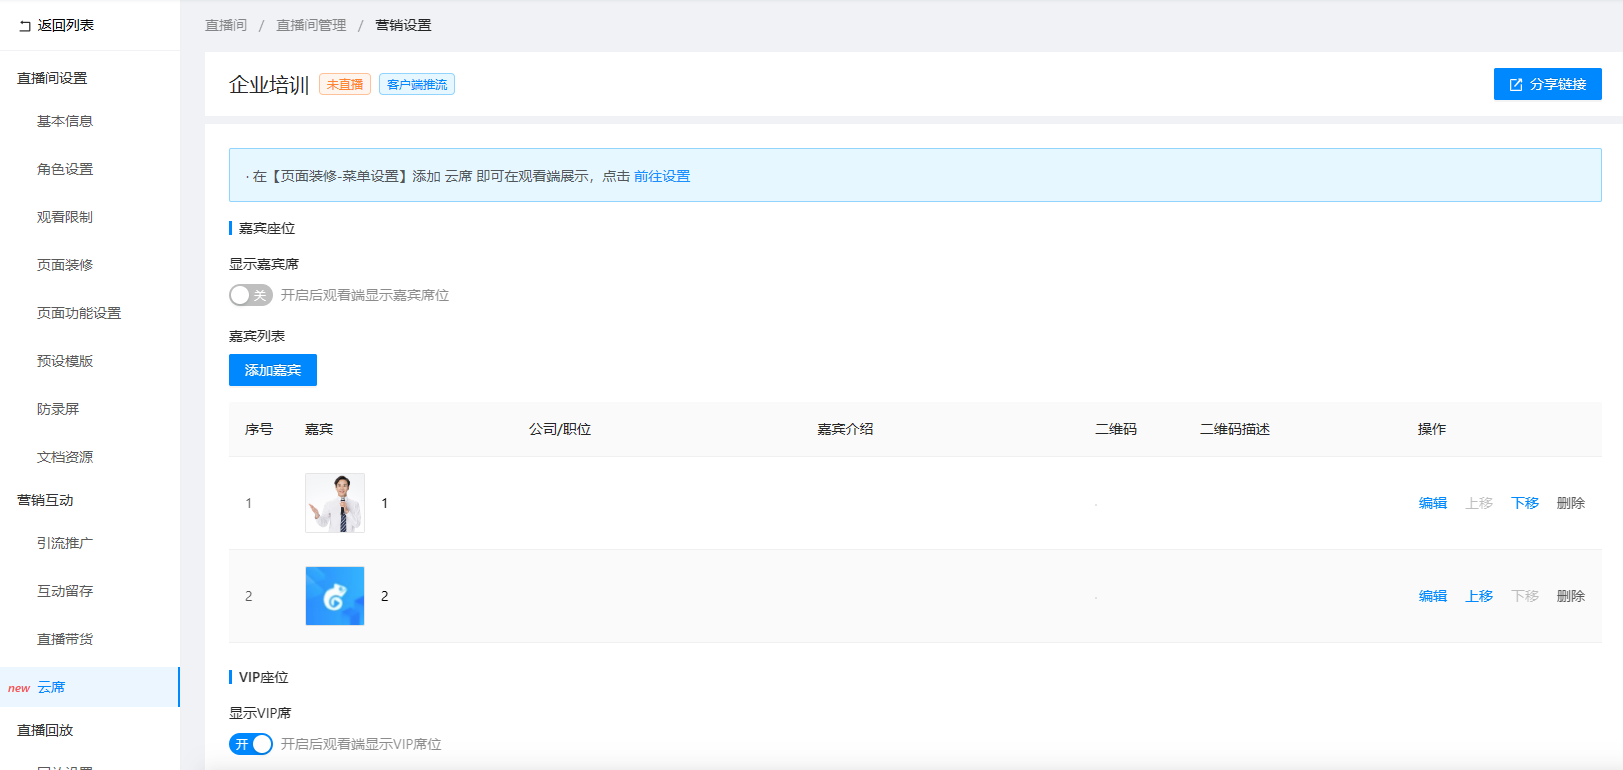Open the 前往设置 link
Image resolution: width=1623 pixels, height=770 pixels.
662,176
